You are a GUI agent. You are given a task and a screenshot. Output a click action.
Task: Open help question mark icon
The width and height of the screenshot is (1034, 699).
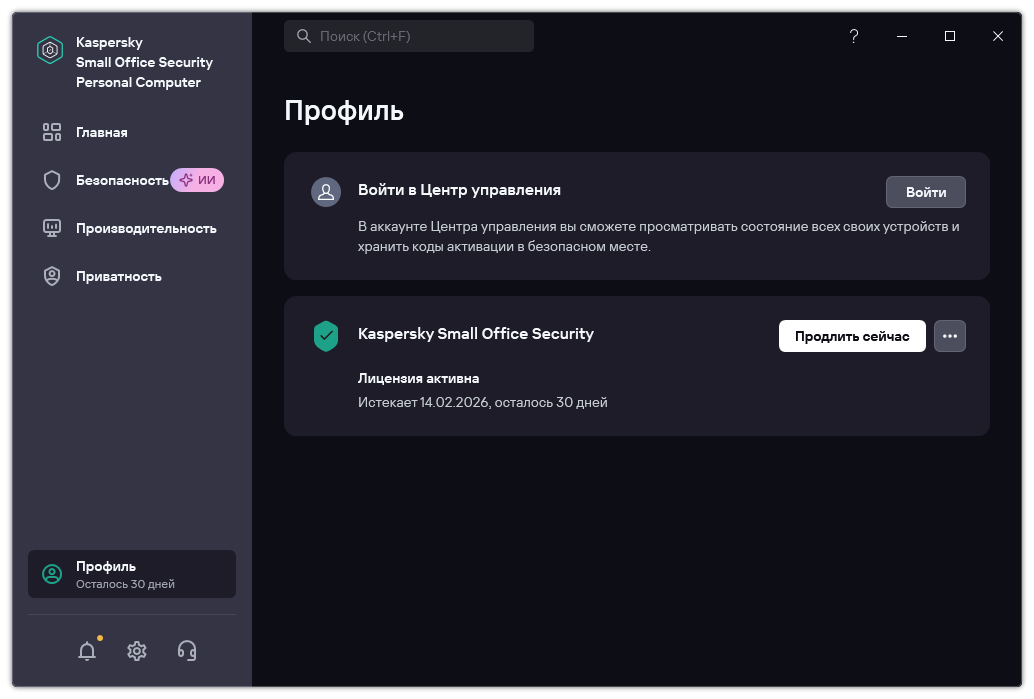pyautogui.click(x=854, y=36)
